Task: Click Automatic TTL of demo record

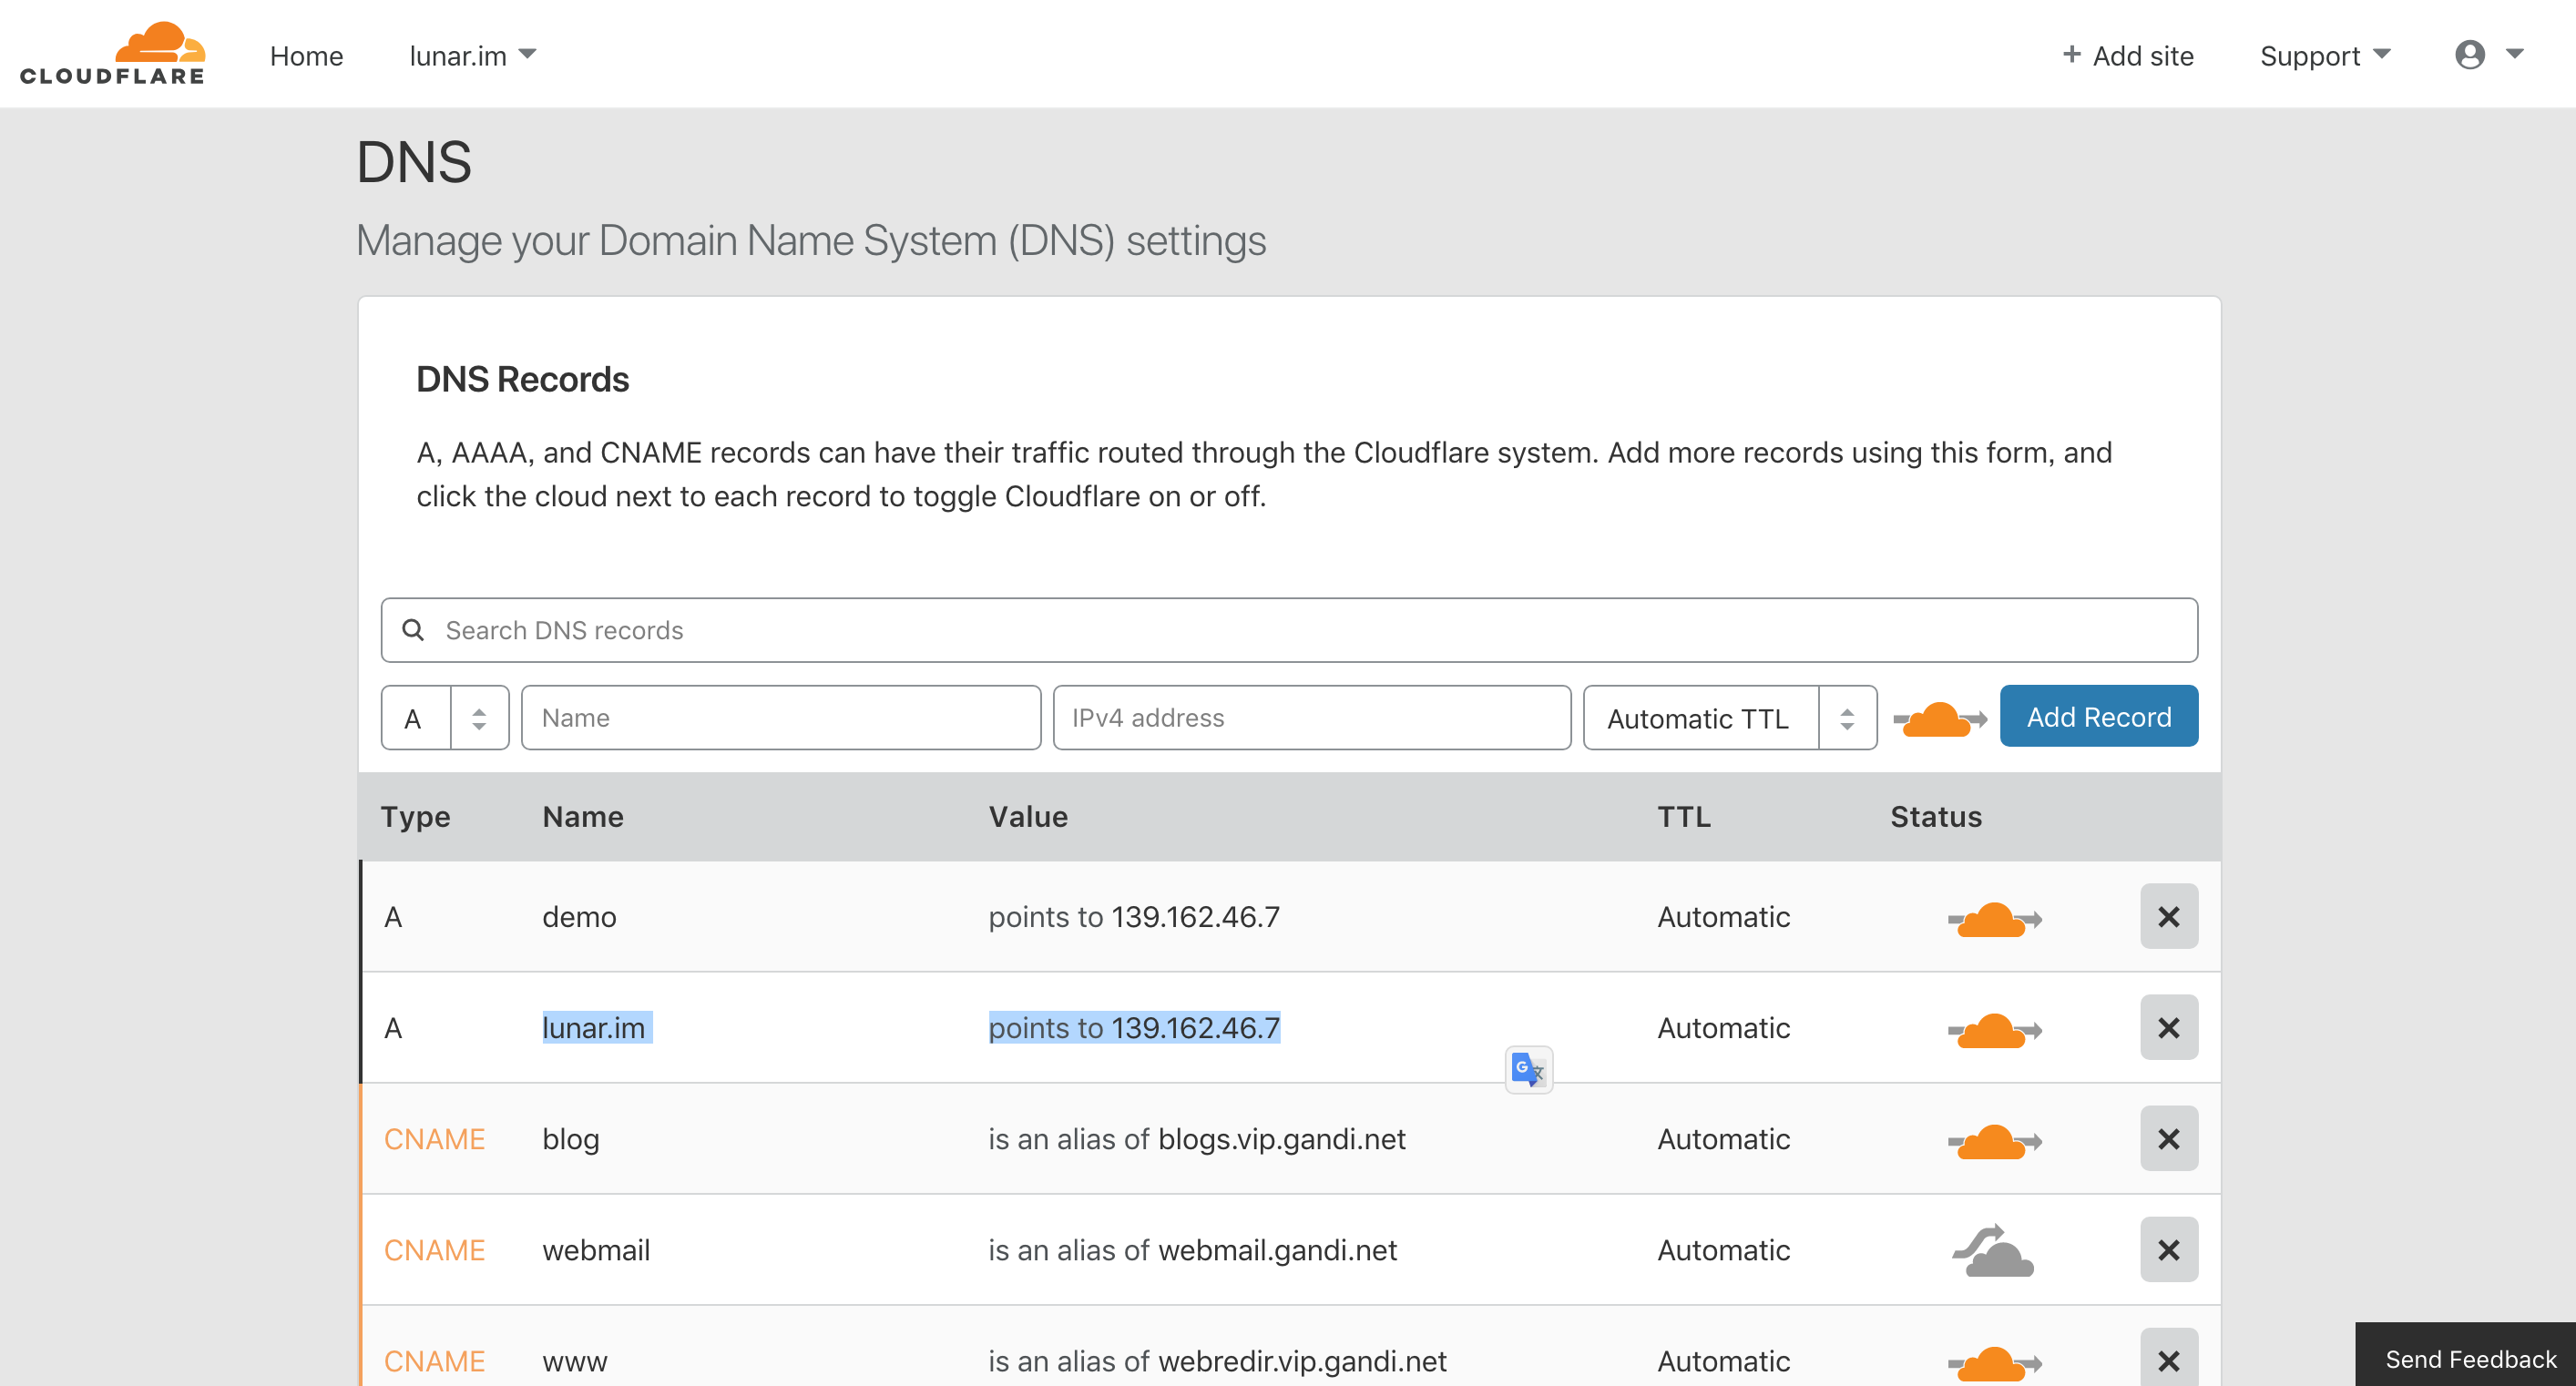Action: coord(1724,917)
